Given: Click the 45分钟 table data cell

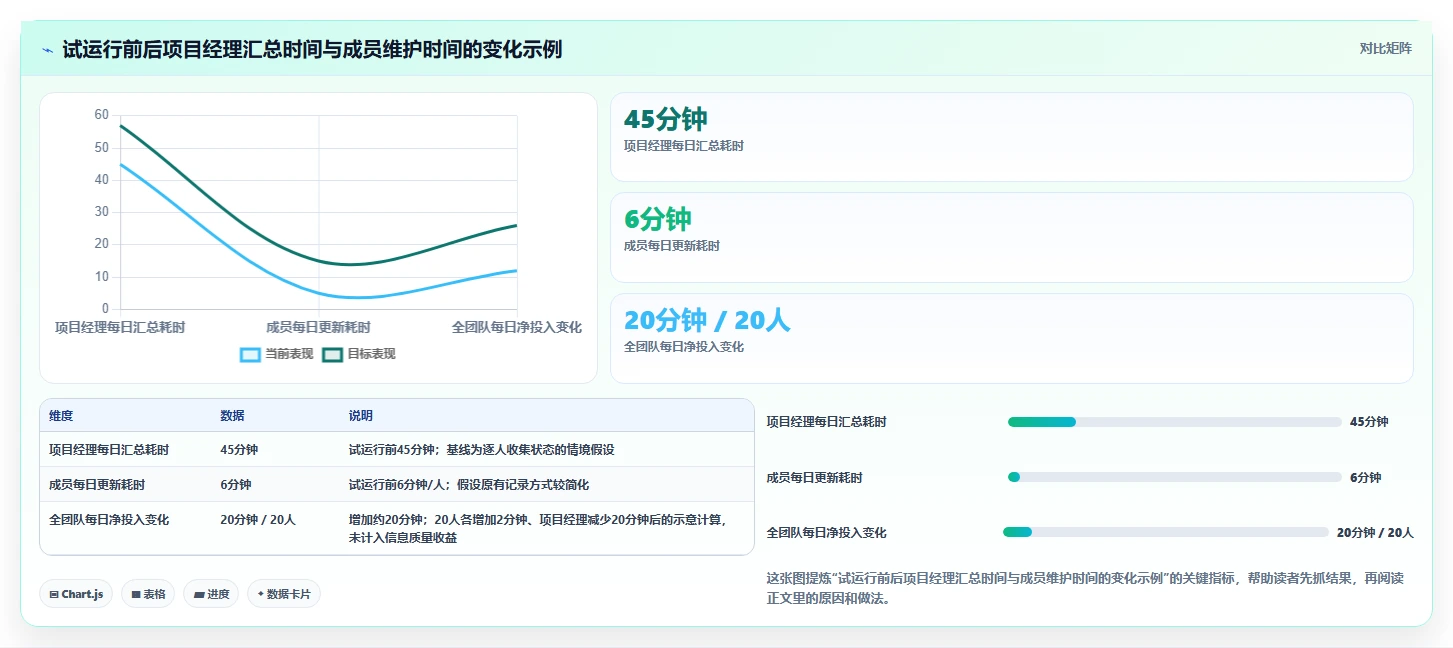Looking at the screenshot, I should [239, 450].
